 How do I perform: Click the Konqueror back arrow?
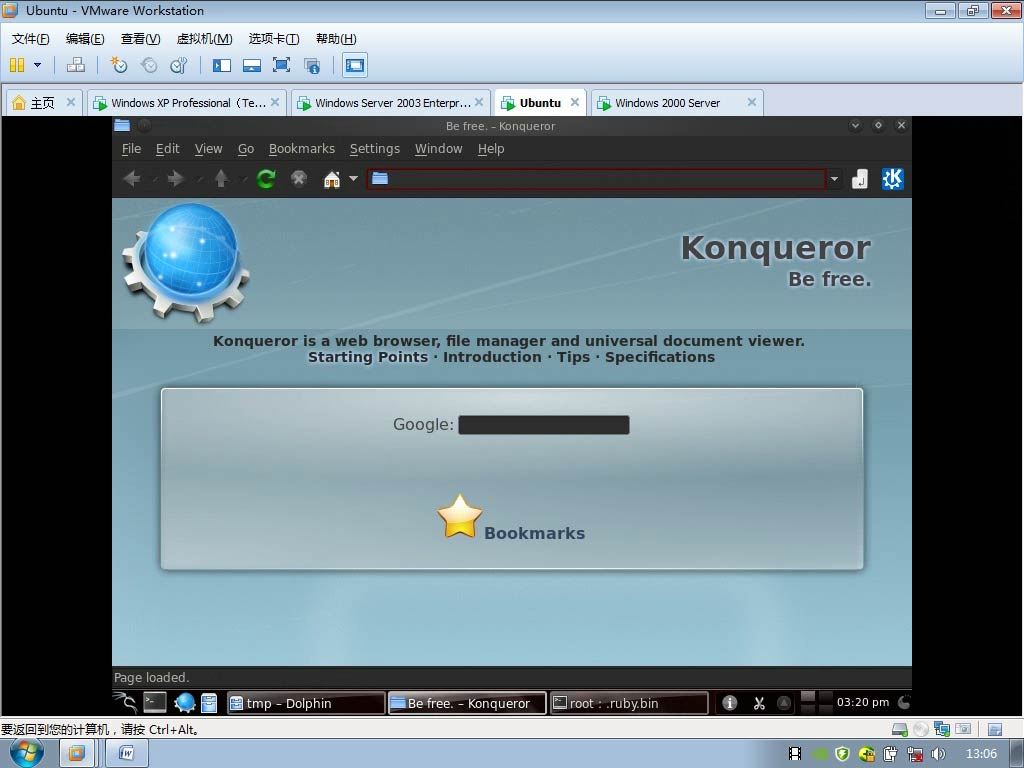(133, 178)
